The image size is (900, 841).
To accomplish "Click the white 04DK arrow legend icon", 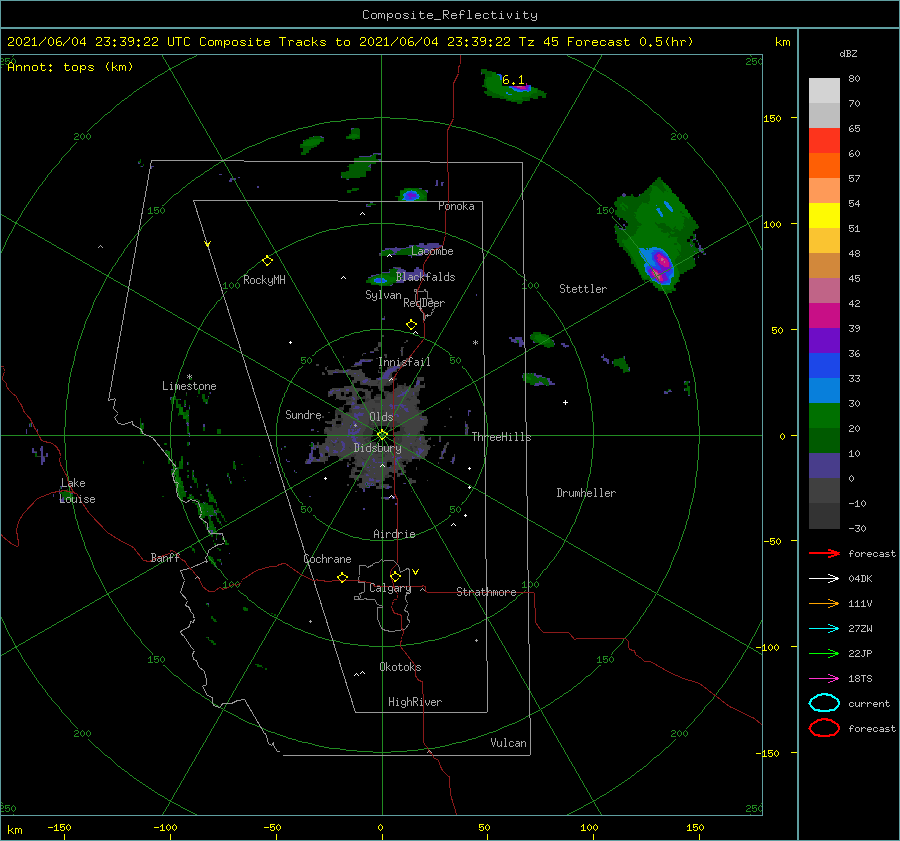I will tap(824, 579).
